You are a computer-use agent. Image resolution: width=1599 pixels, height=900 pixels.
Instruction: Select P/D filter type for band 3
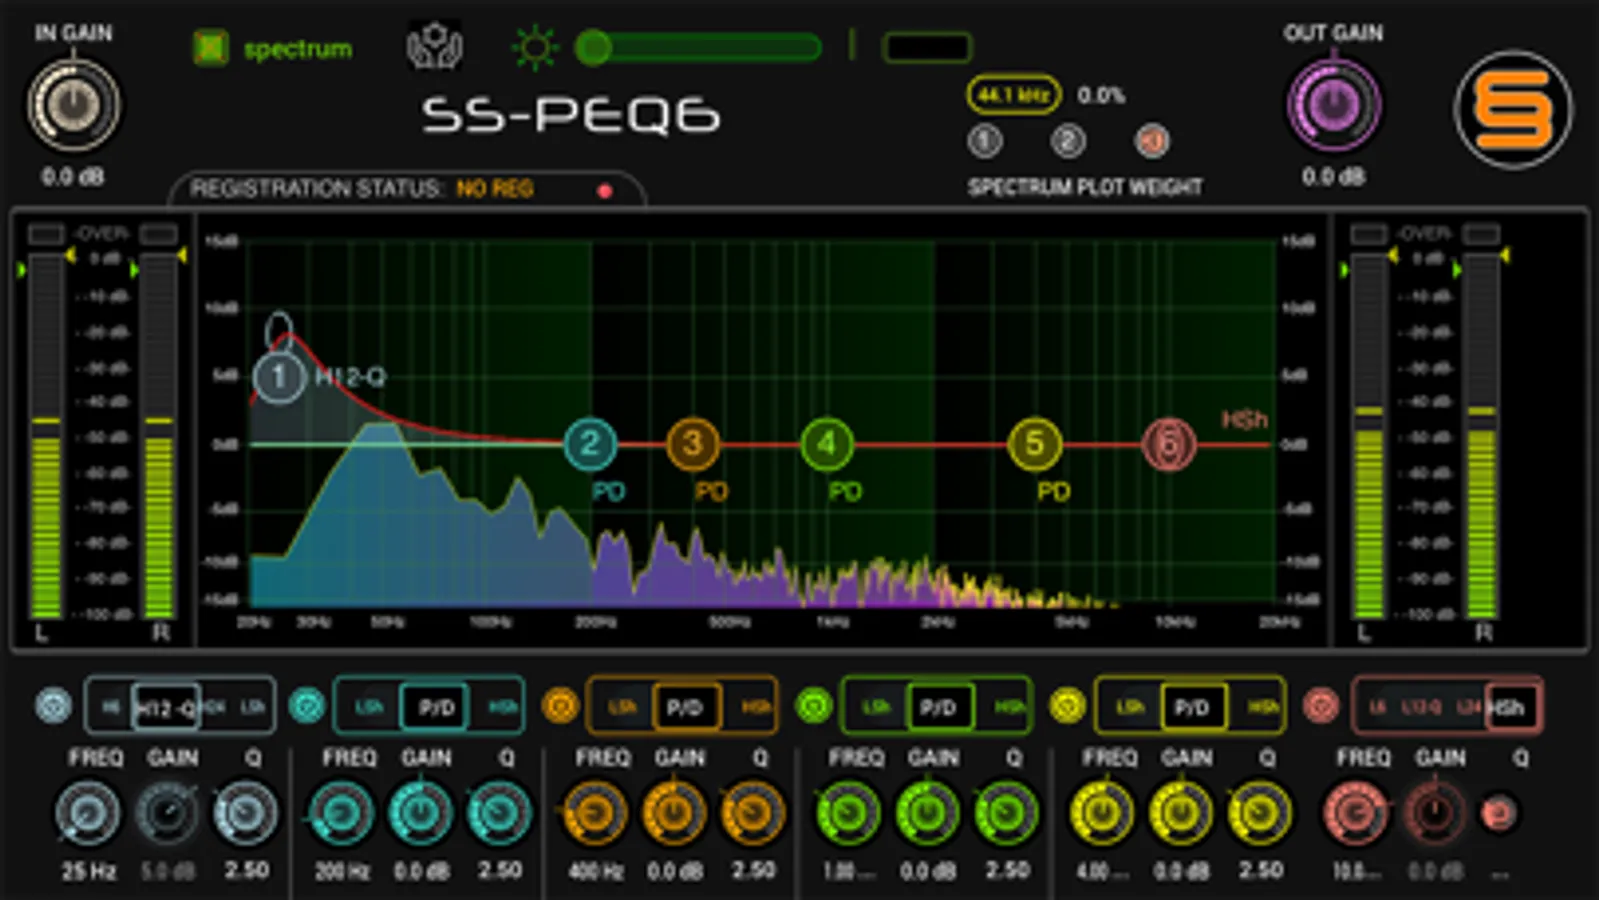[685, 708]
